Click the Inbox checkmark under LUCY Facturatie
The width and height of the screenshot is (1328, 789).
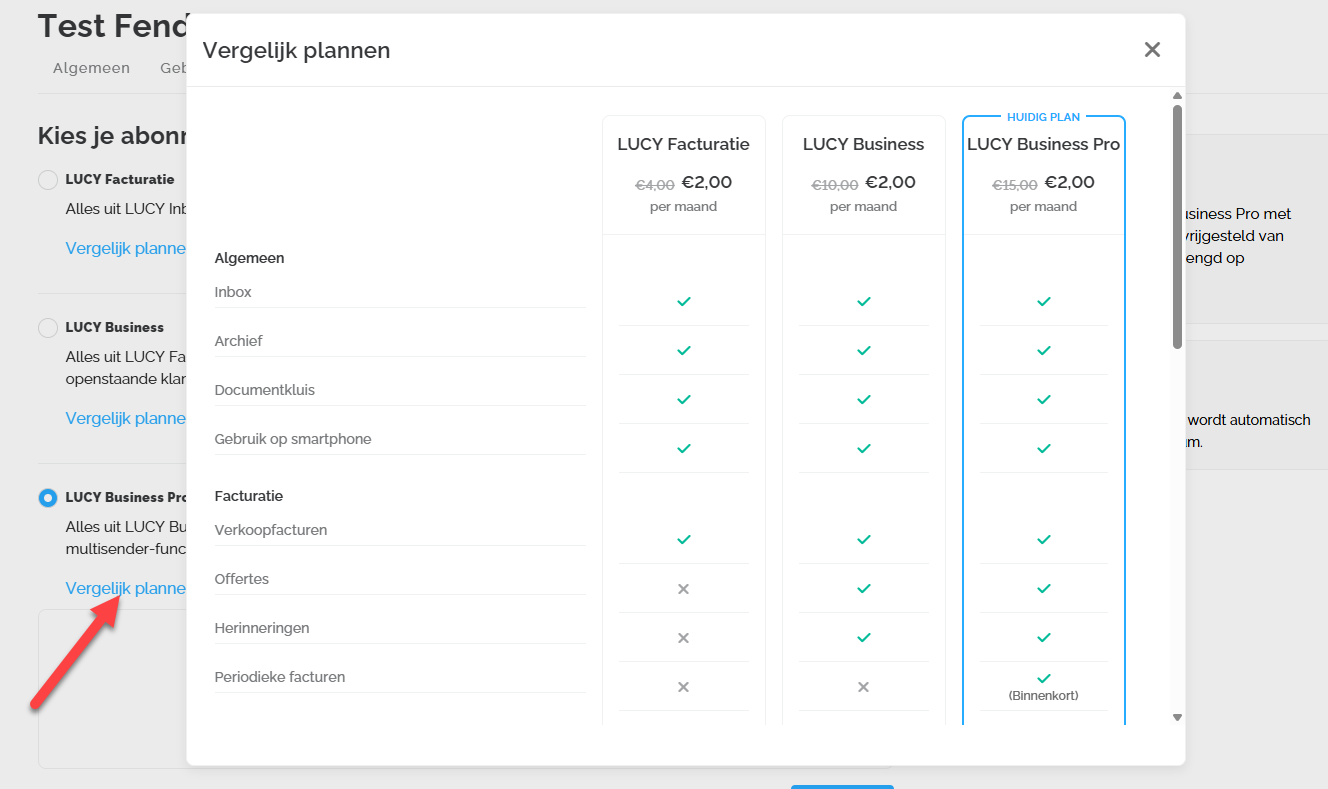click(684, 301)
